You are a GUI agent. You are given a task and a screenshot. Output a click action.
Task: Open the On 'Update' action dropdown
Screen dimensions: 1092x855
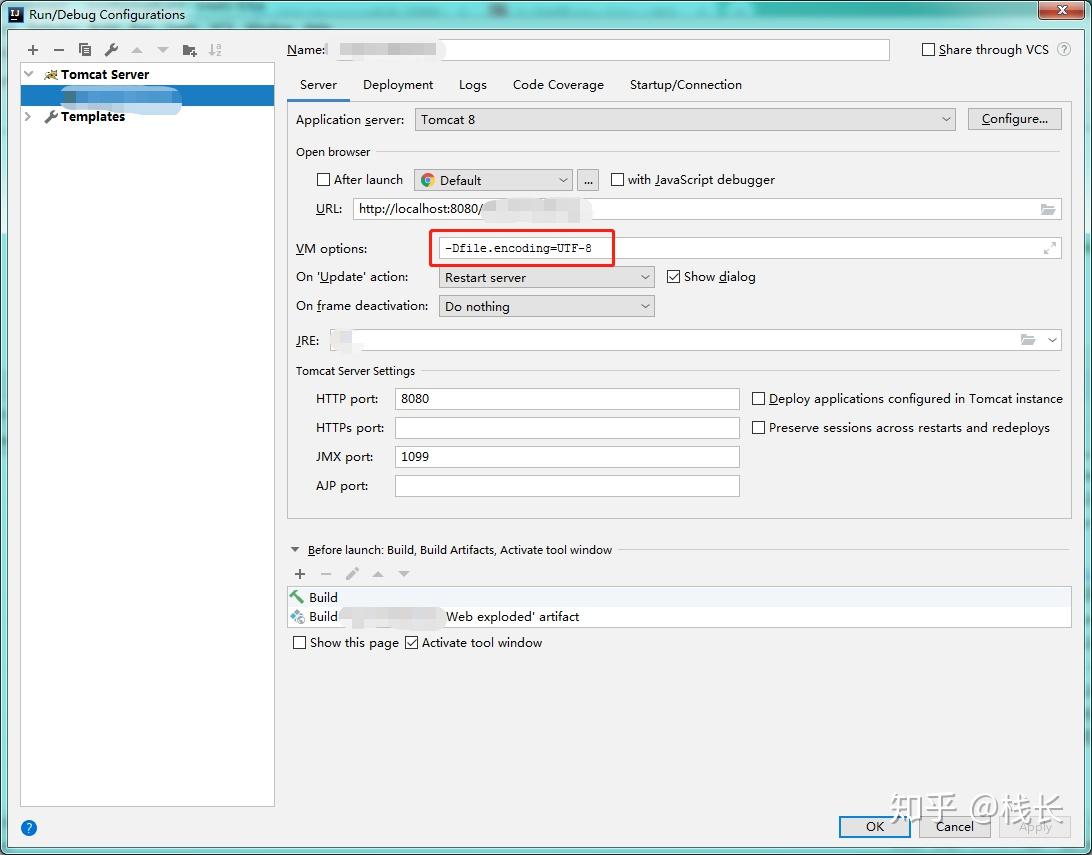pyautogui.click(x=547, y=277)
